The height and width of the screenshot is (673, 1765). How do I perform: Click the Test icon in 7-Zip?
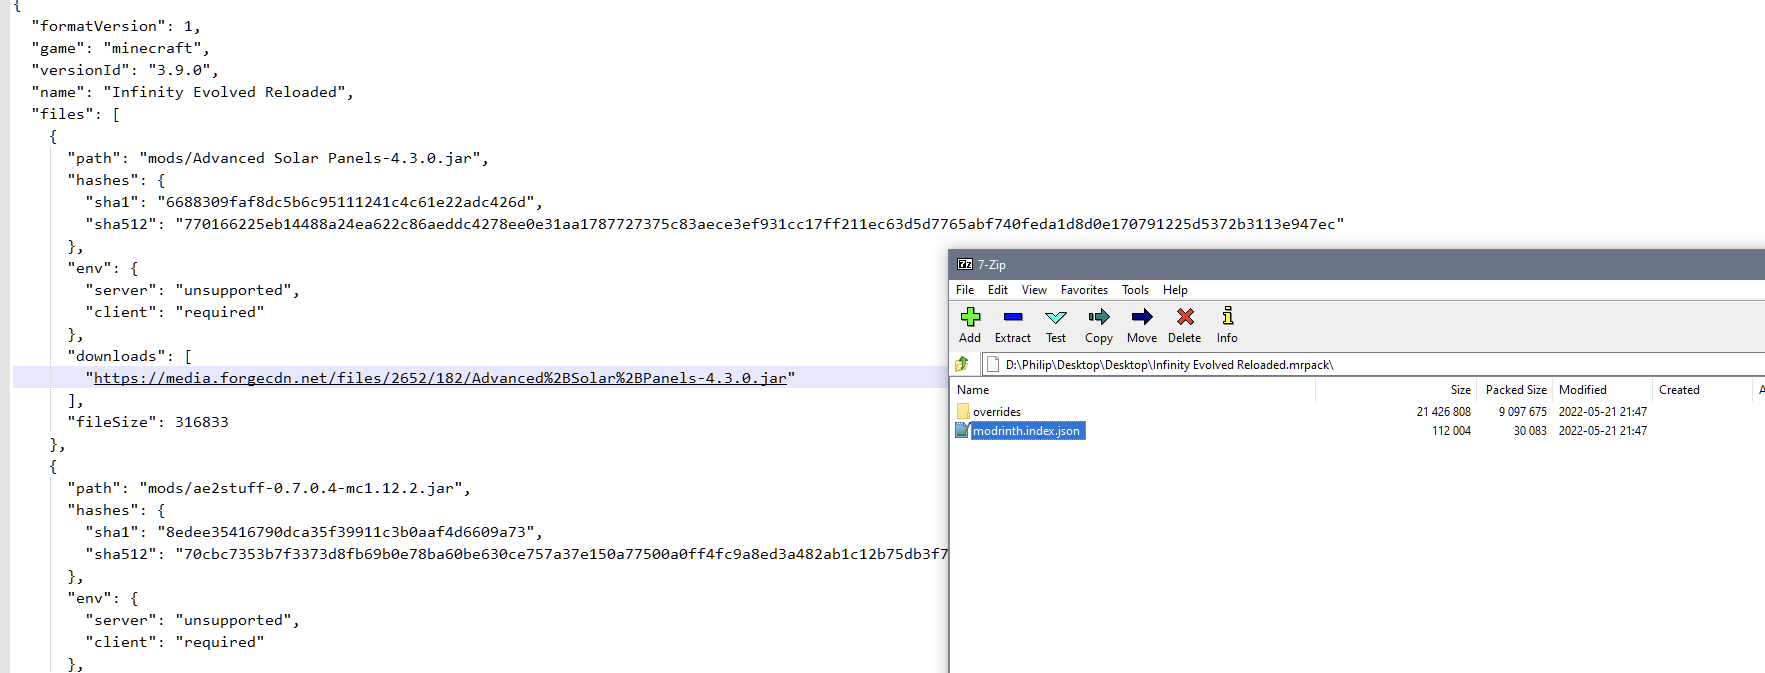point(1056,317)
